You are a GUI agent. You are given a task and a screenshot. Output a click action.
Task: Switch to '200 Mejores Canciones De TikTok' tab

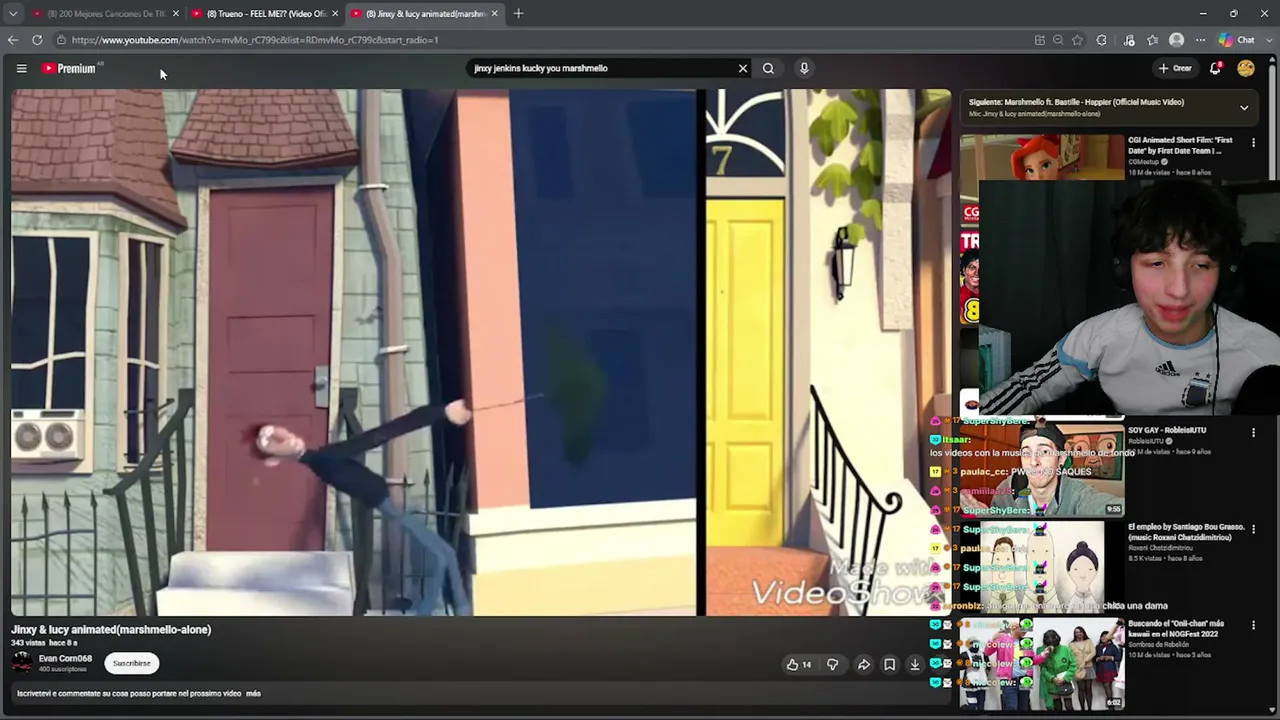[x=105, y=14]
